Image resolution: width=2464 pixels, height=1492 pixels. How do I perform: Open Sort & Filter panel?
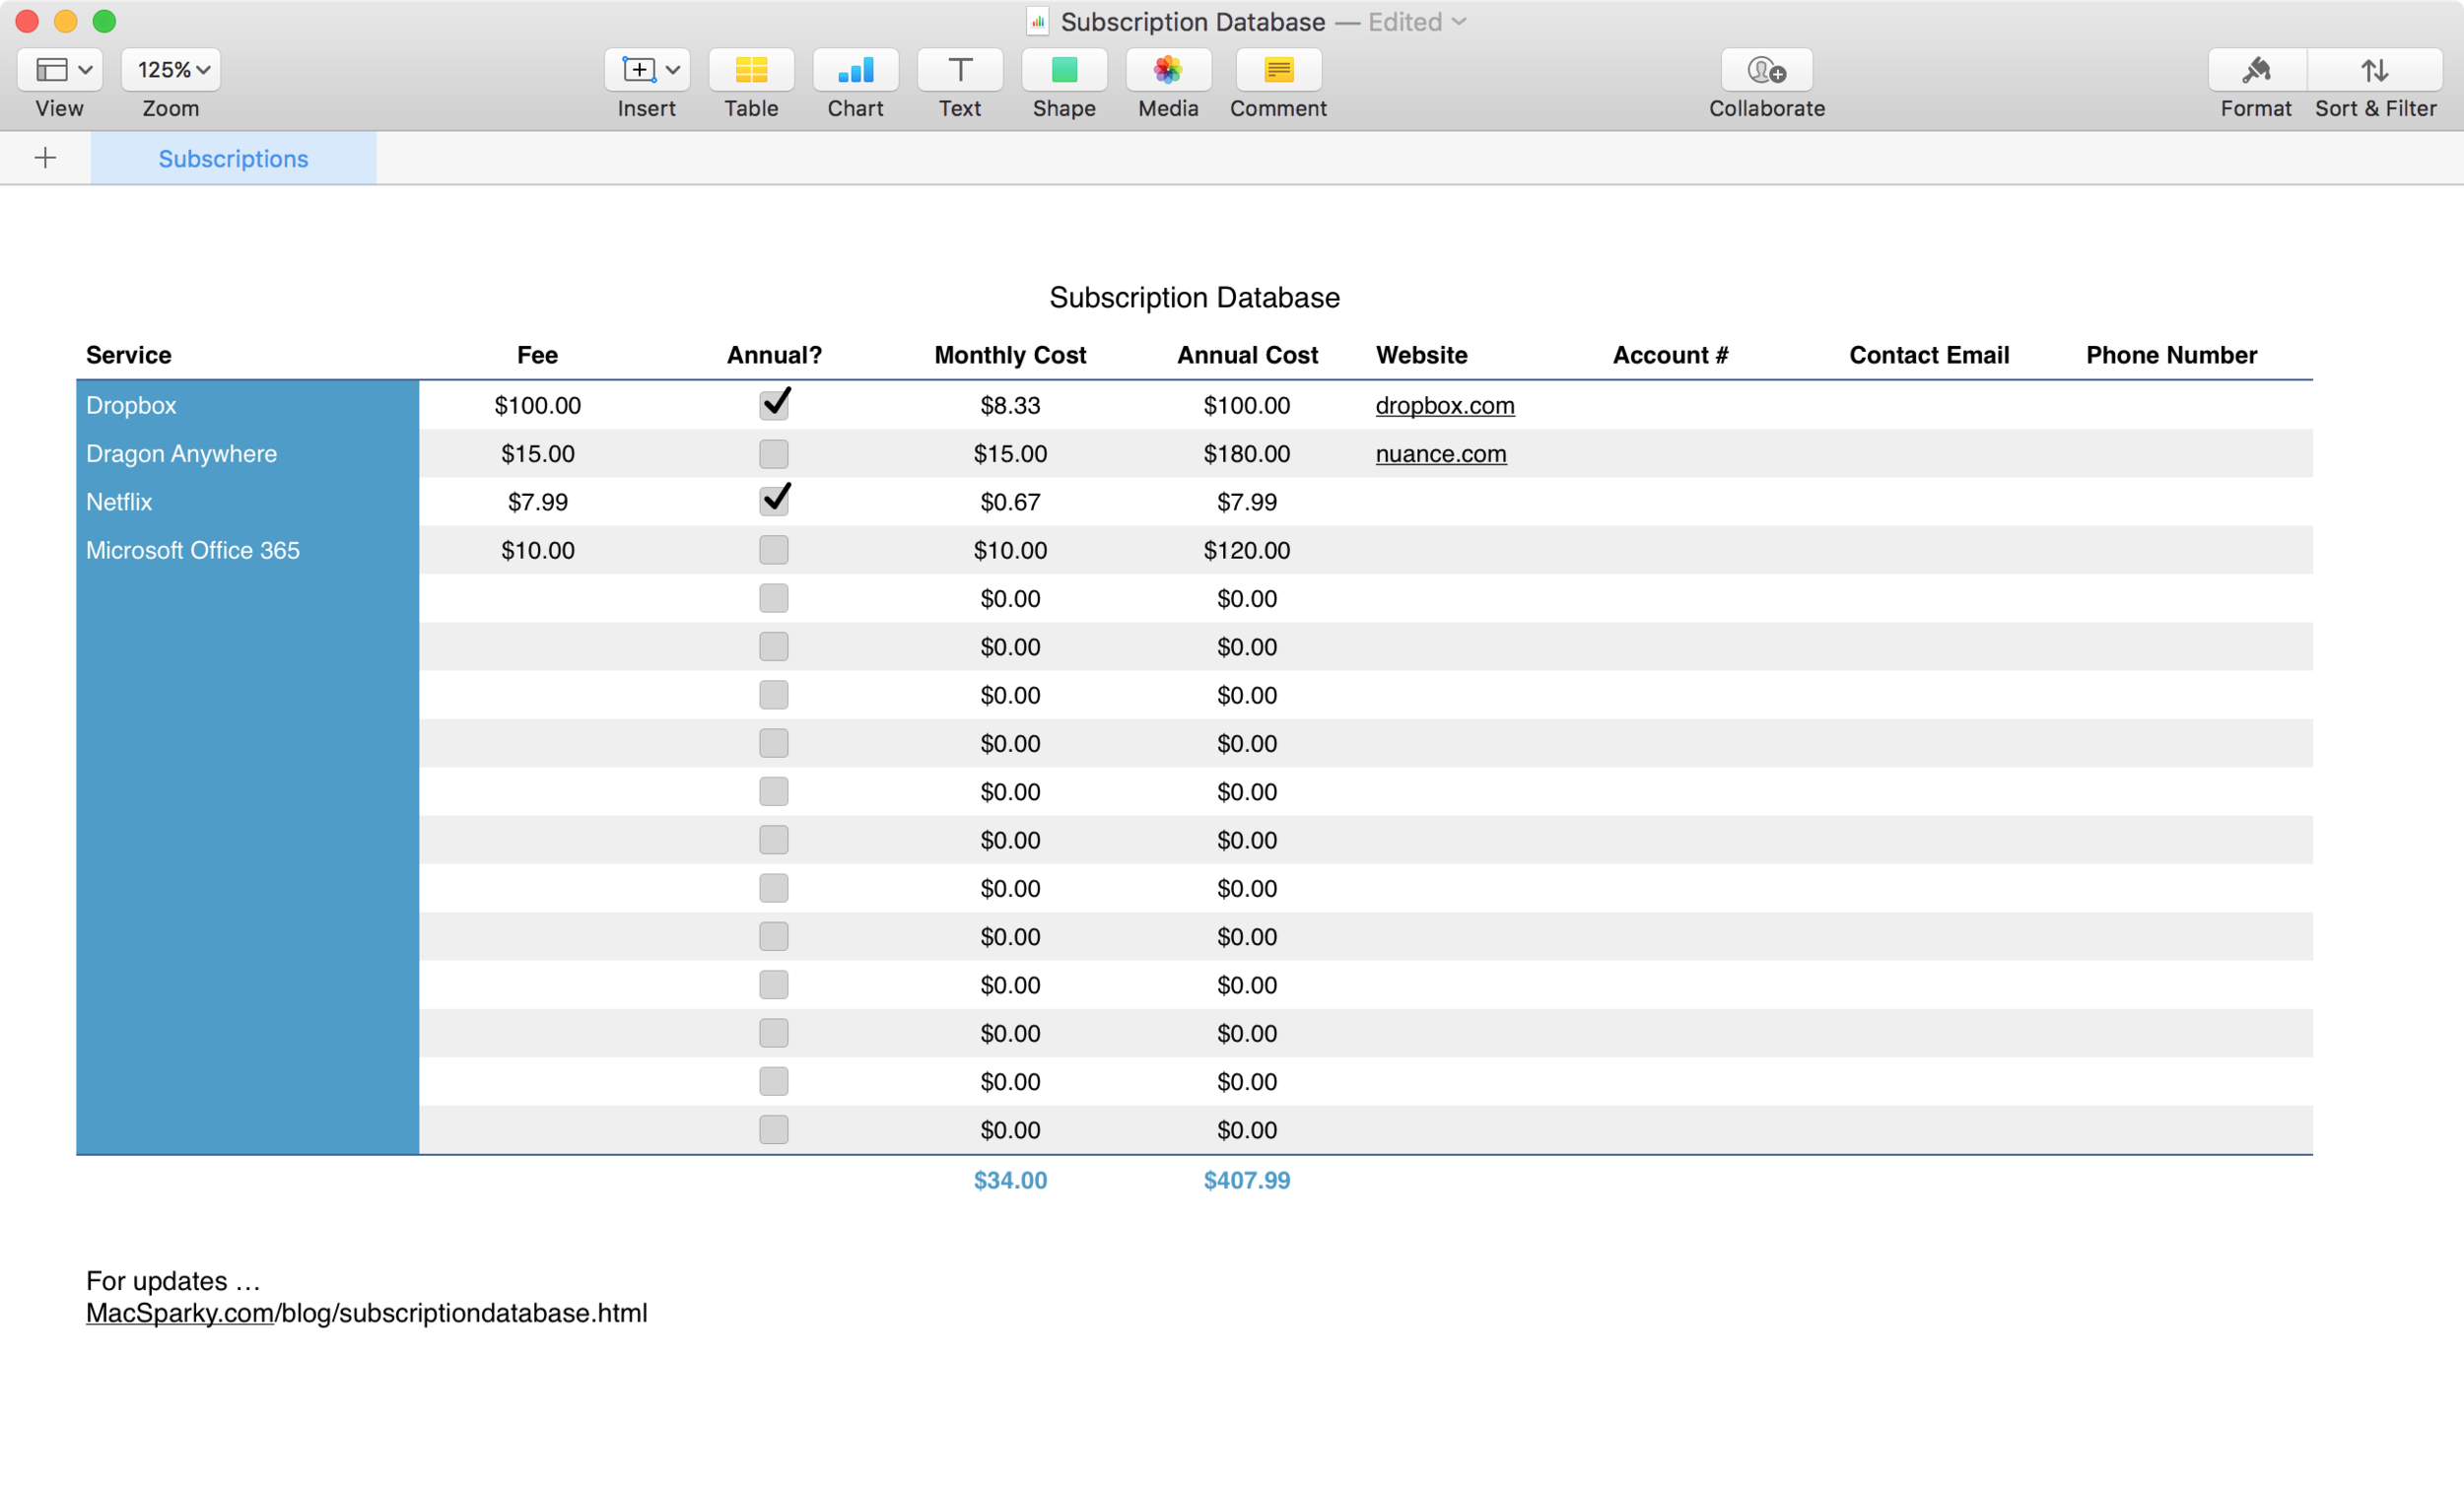(2375, 70)
